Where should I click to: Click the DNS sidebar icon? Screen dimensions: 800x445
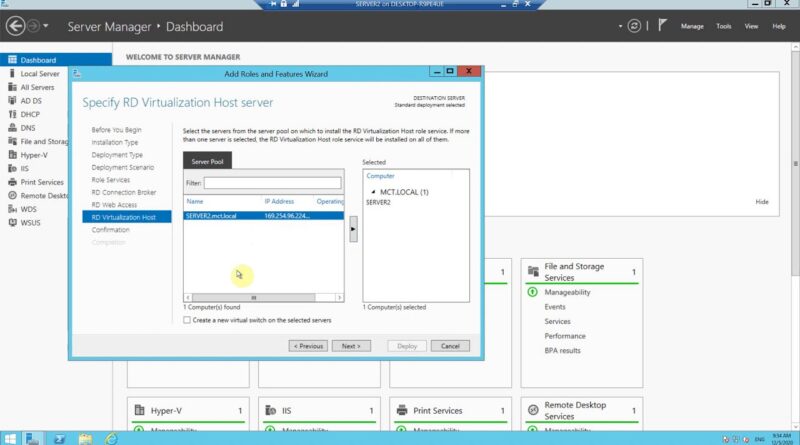coord(12,128)
